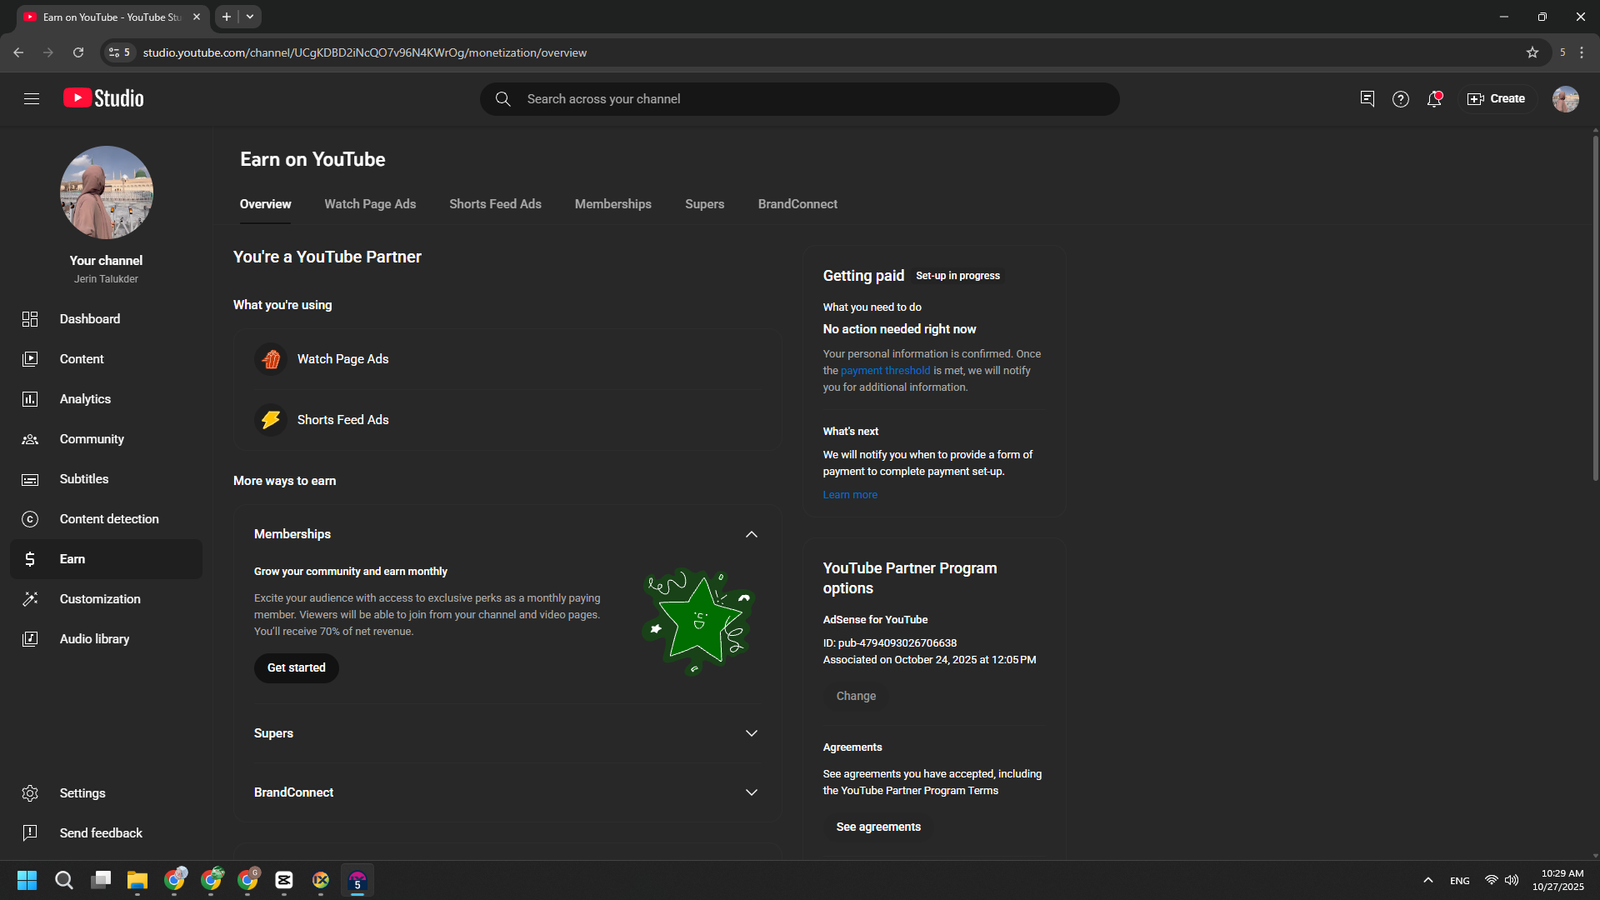
Task: Open File Explorer from the taskbar
Action: pyautogui.click(x=137, y=880)
